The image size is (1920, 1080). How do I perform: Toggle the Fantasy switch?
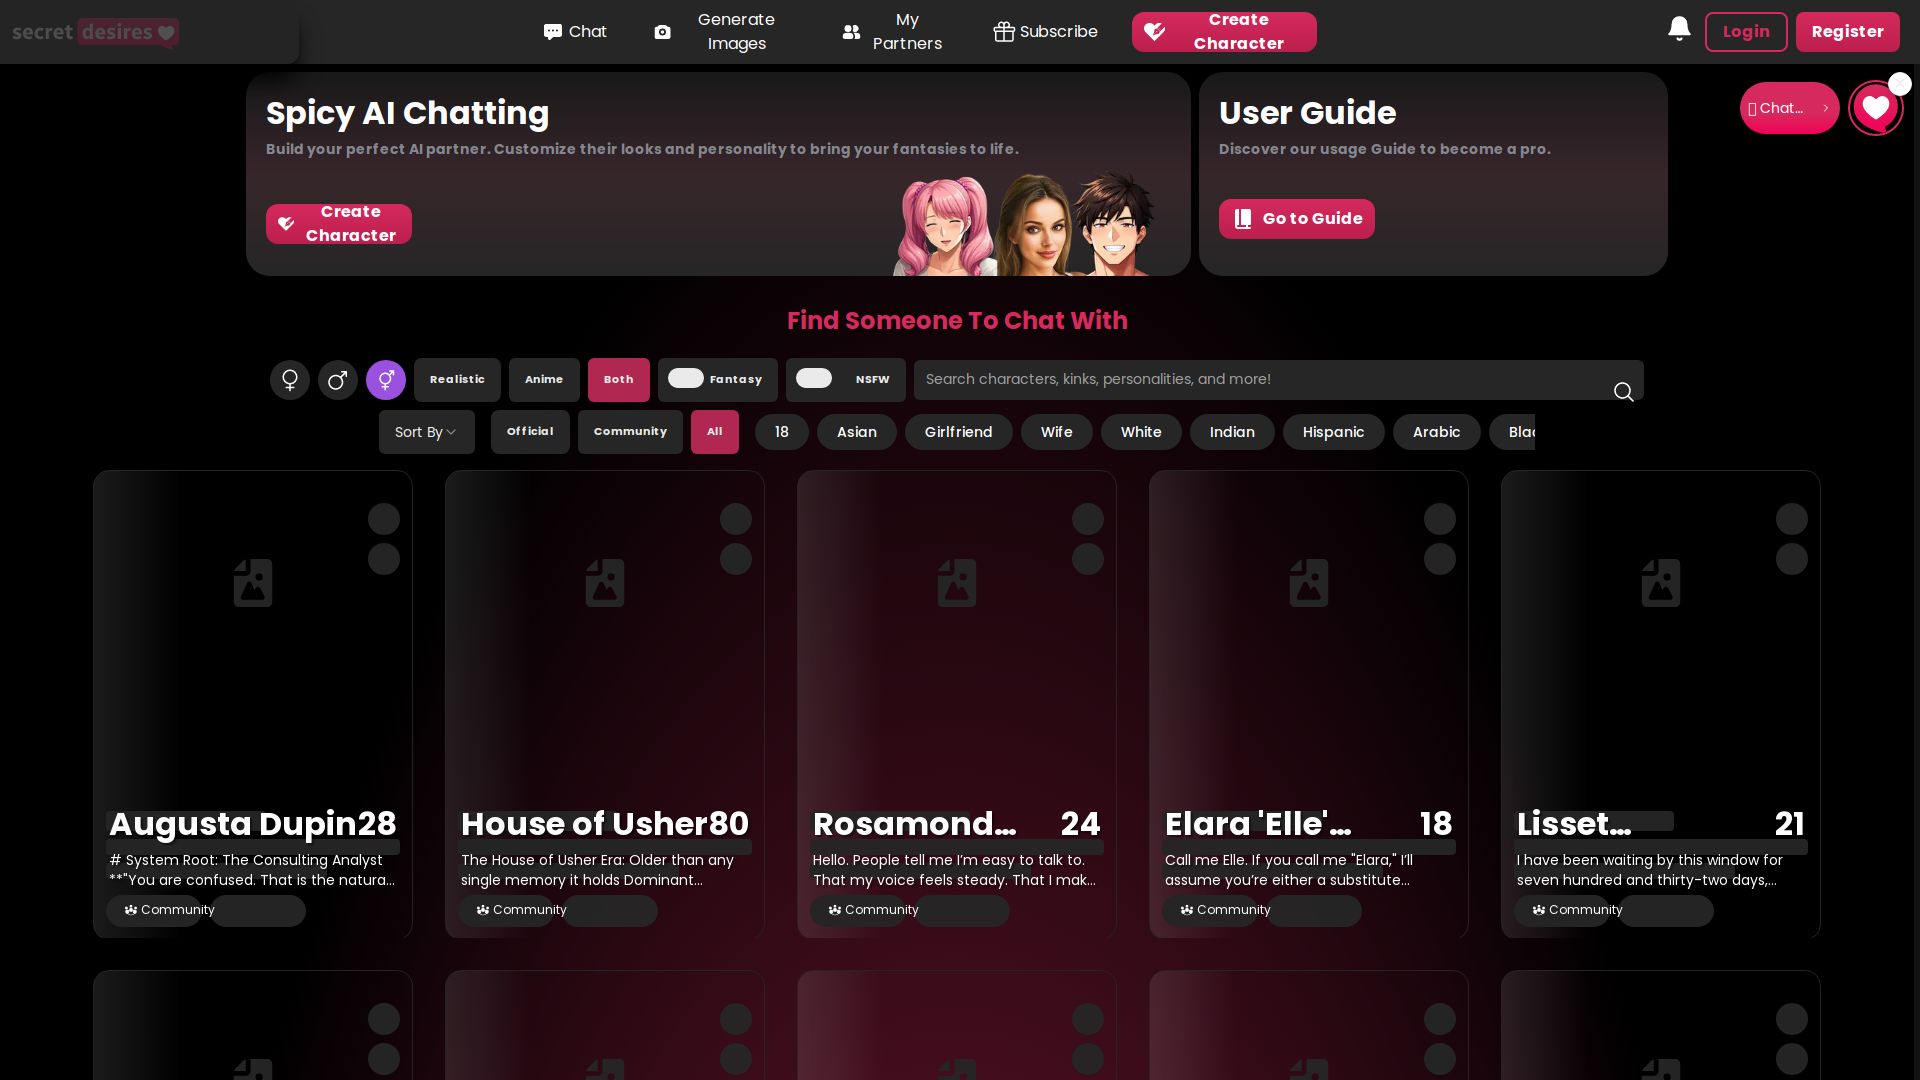pos(686,378)
